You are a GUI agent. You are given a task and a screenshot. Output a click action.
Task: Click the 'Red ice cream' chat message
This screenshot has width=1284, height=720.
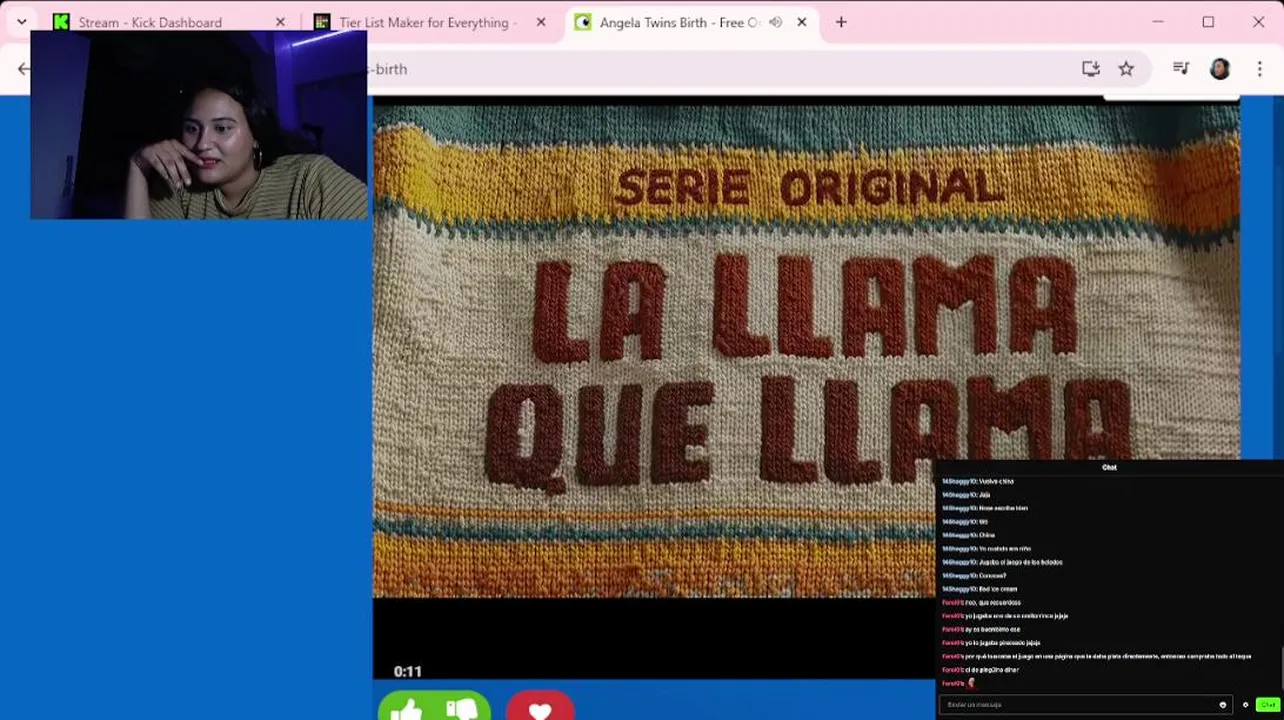(979, 589)
